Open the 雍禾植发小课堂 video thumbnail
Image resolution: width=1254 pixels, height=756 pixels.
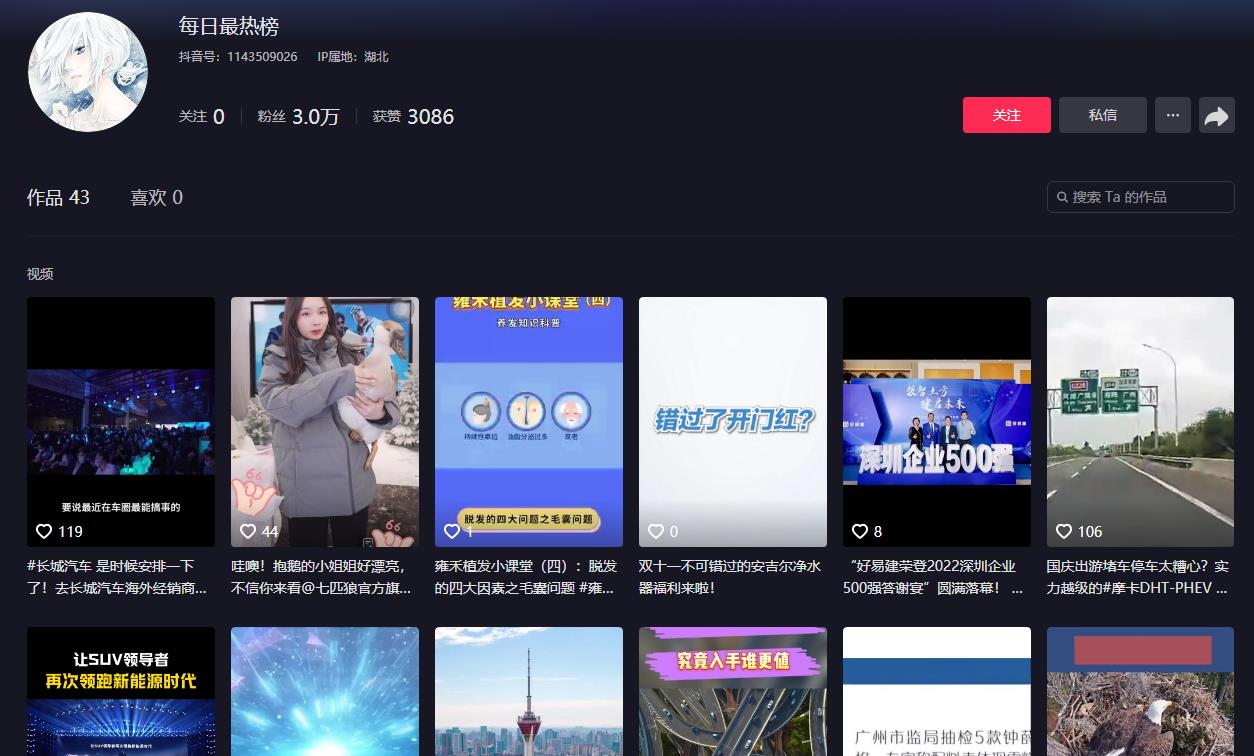tap(529, 421)
